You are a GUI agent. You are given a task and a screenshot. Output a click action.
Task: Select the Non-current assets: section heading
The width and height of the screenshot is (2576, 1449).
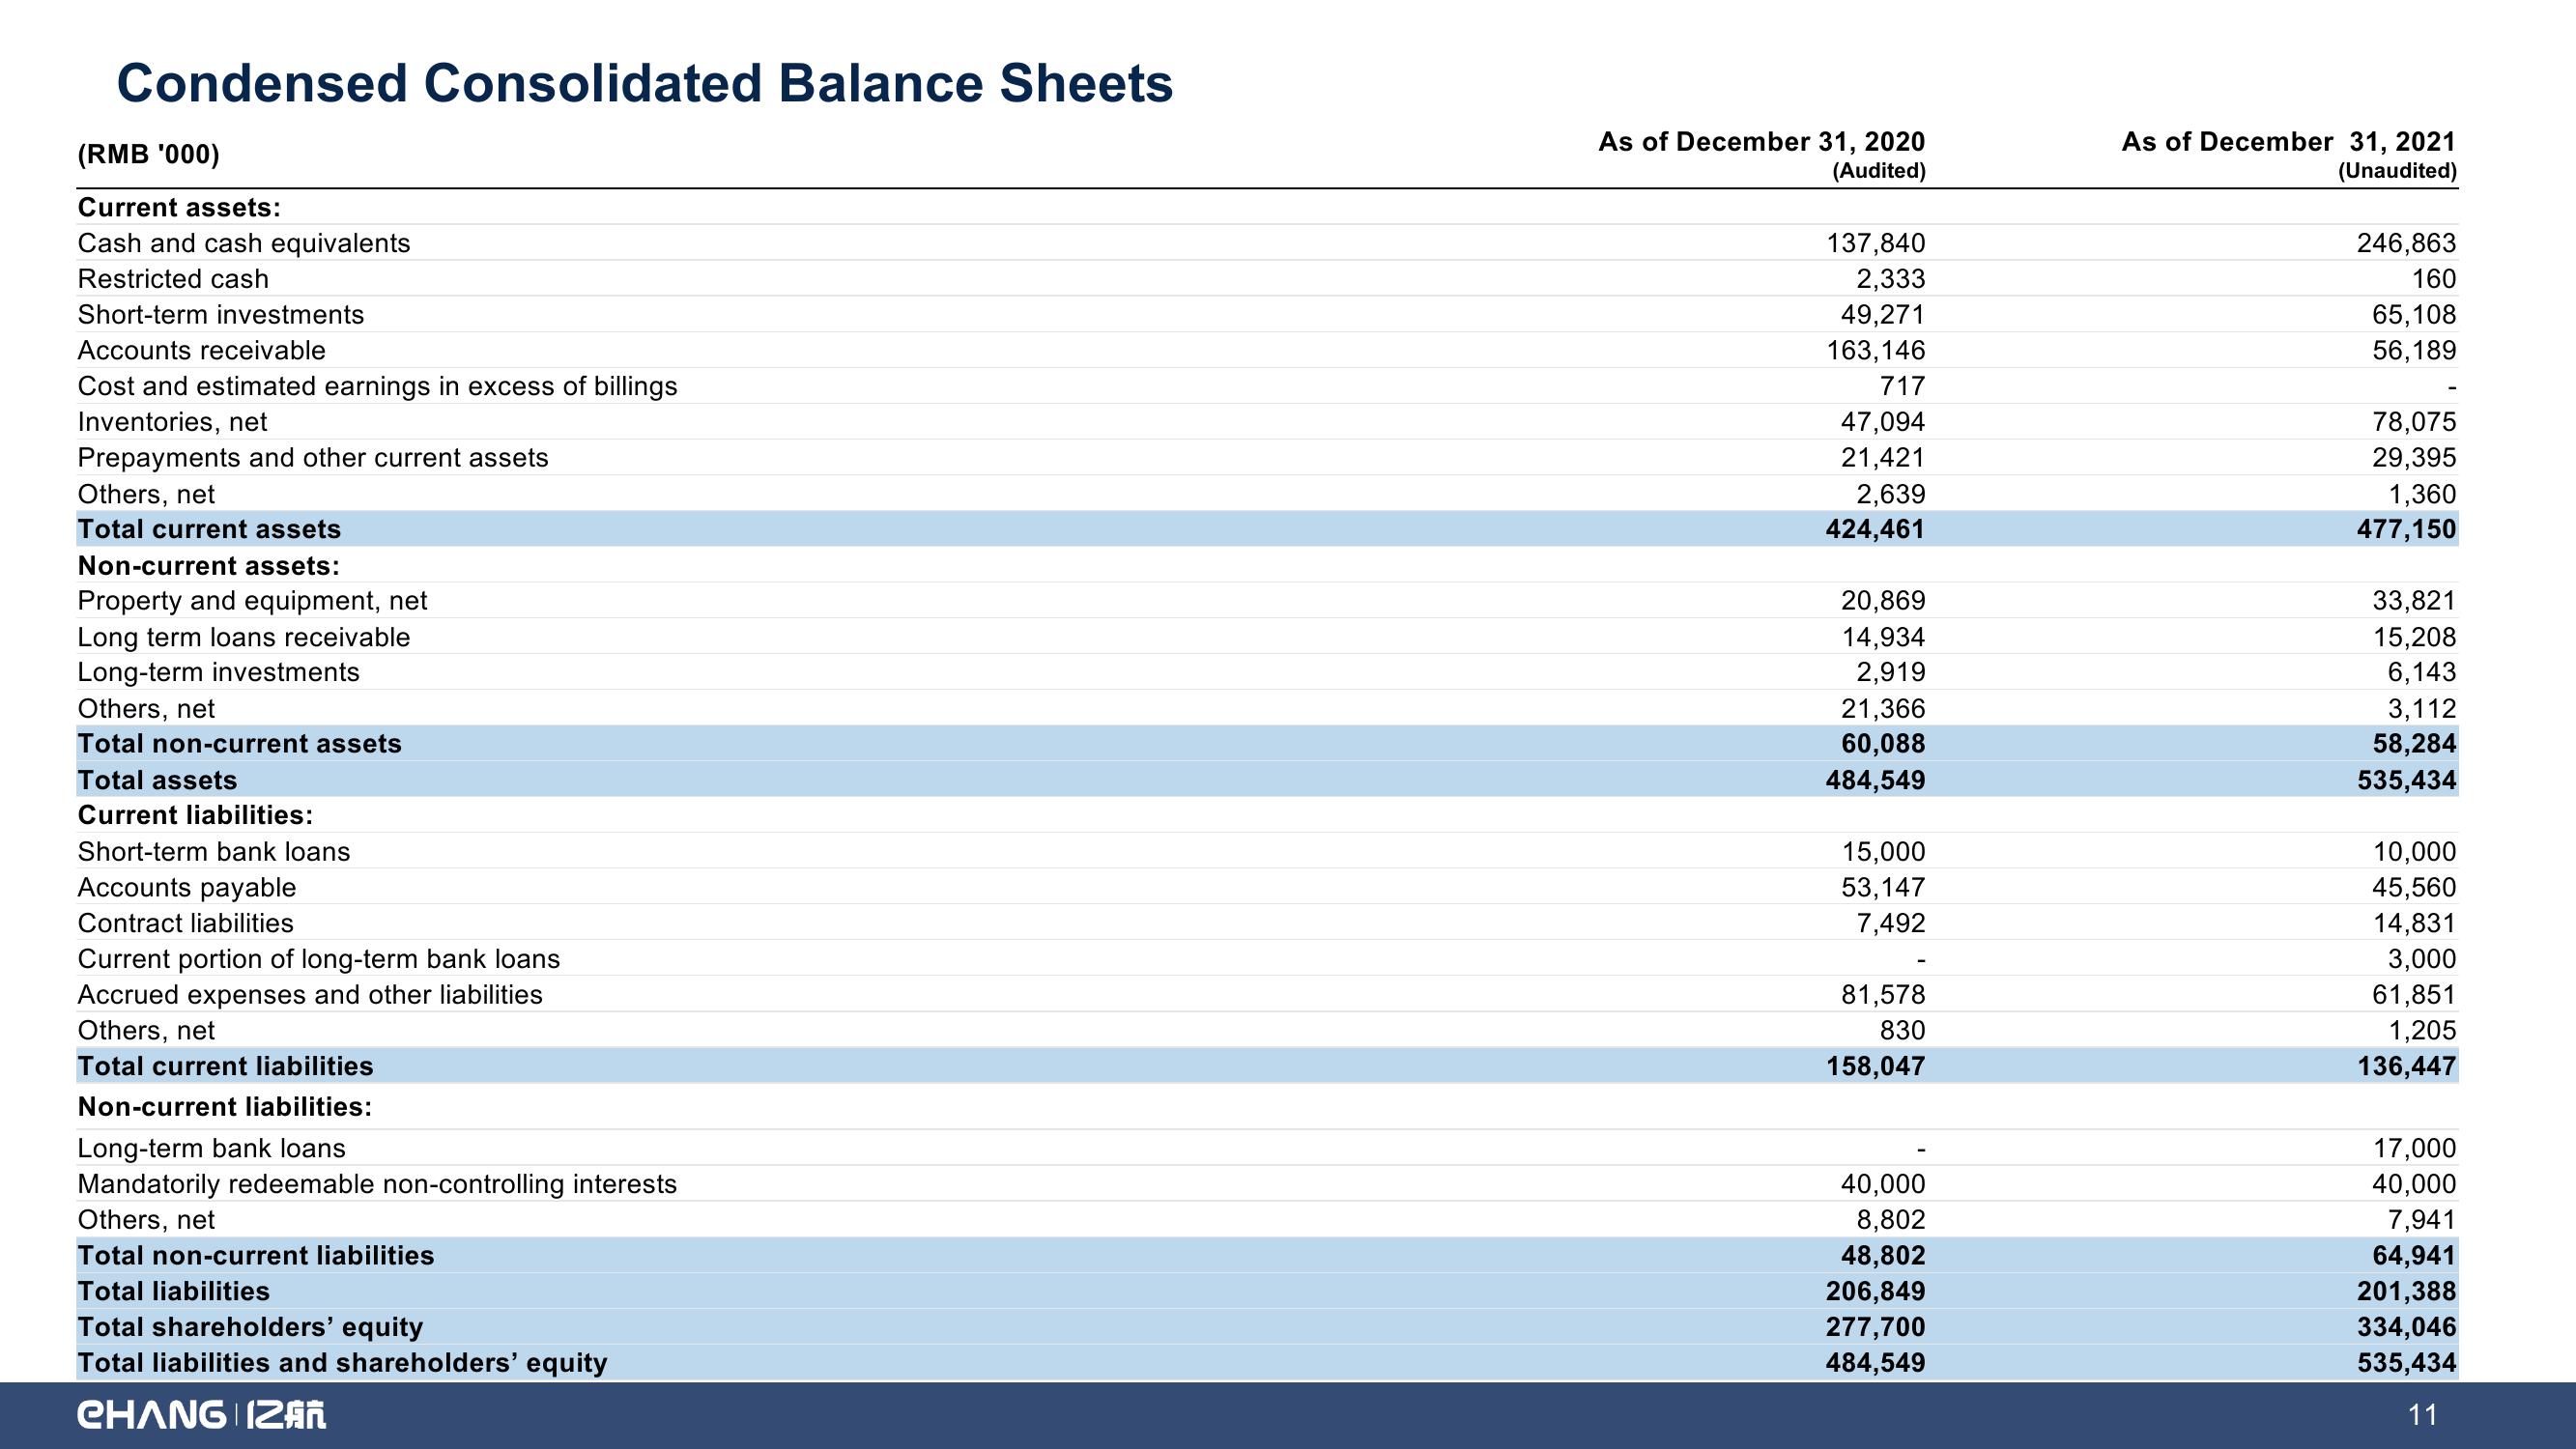(209, 566)
